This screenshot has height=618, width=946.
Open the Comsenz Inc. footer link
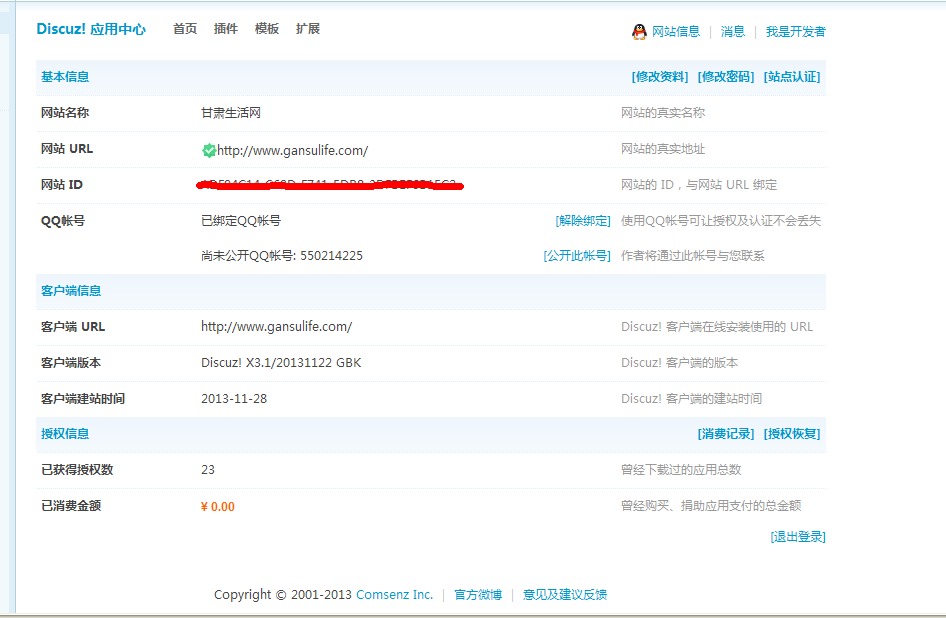click(x=395, y=594)
